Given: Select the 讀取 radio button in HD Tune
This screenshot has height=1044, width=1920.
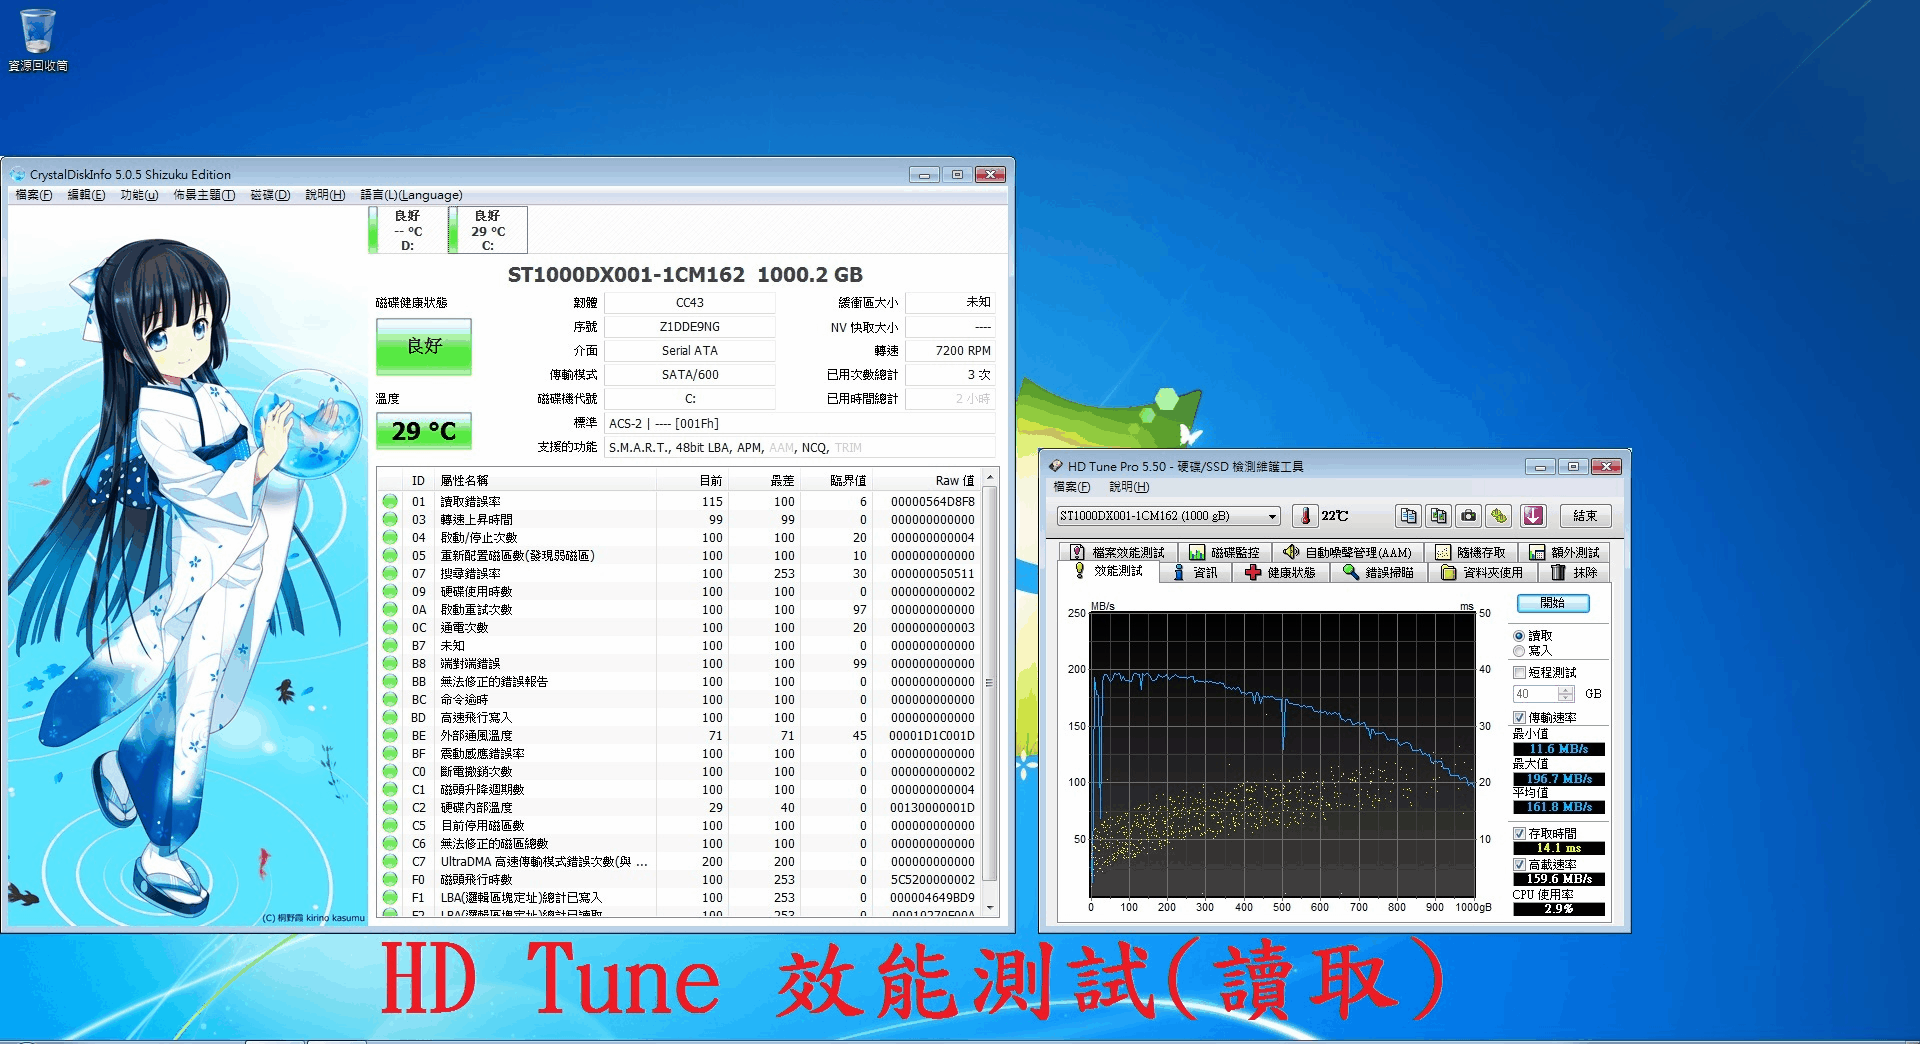Looking at the screenshot, I should tap(1519, 636).
